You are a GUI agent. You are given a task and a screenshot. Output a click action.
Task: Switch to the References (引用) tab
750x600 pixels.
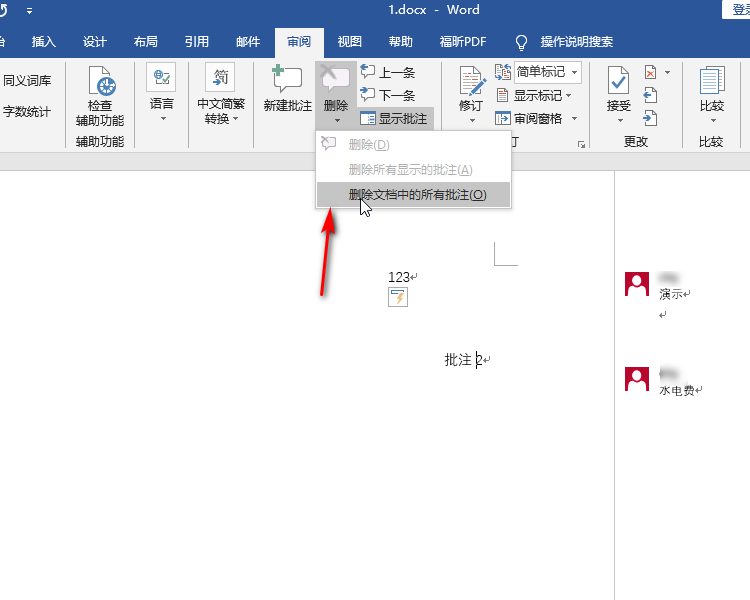[x=197, y=42]
